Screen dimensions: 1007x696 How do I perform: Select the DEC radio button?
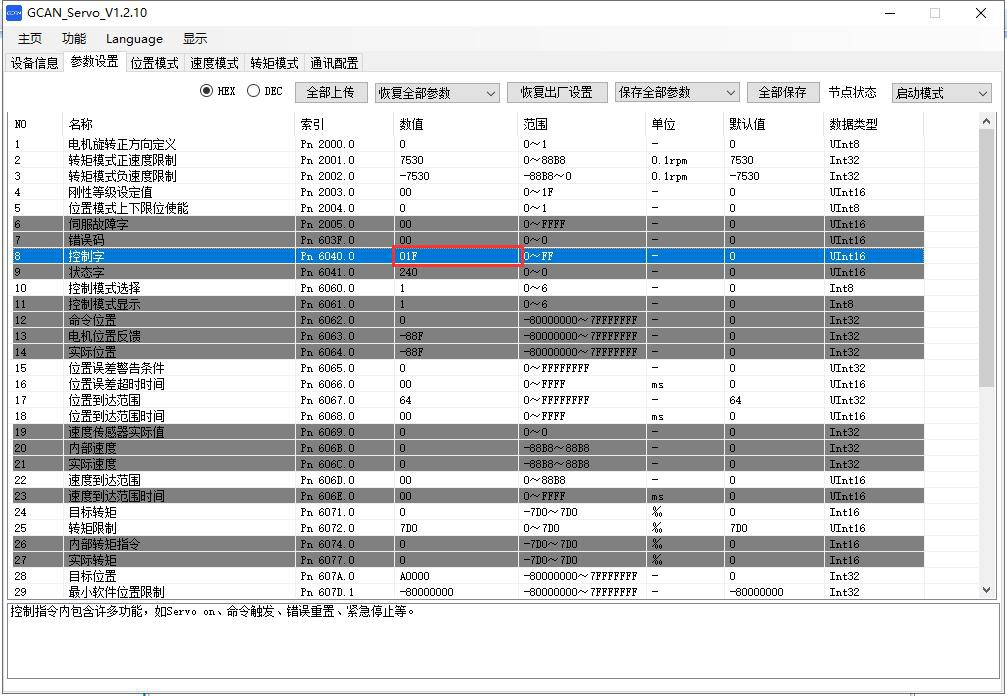(253, 91)
